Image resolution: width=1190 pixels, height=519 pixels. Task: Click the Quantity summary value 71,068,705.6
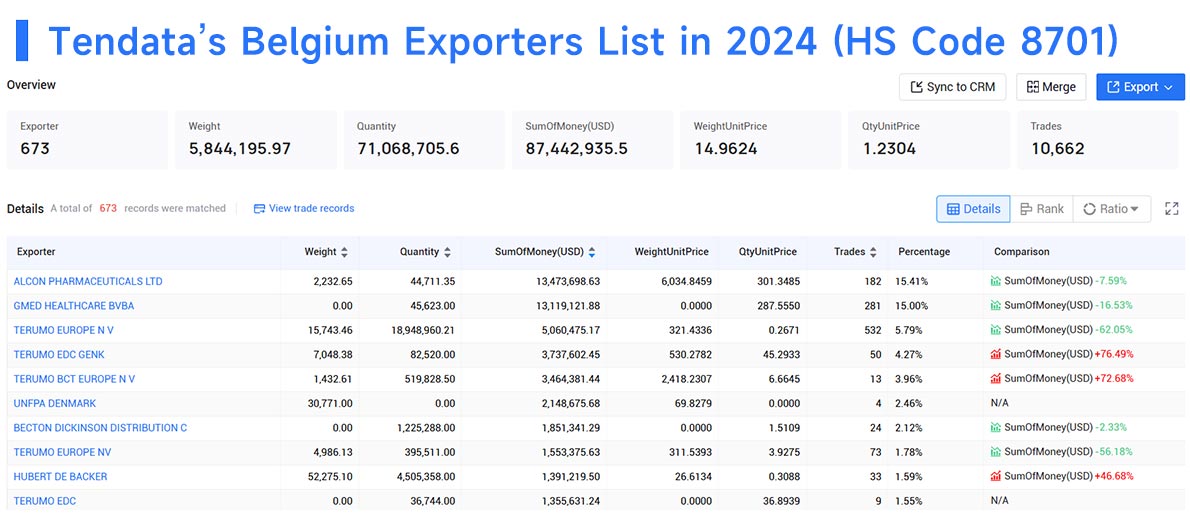tap(408, 149)
